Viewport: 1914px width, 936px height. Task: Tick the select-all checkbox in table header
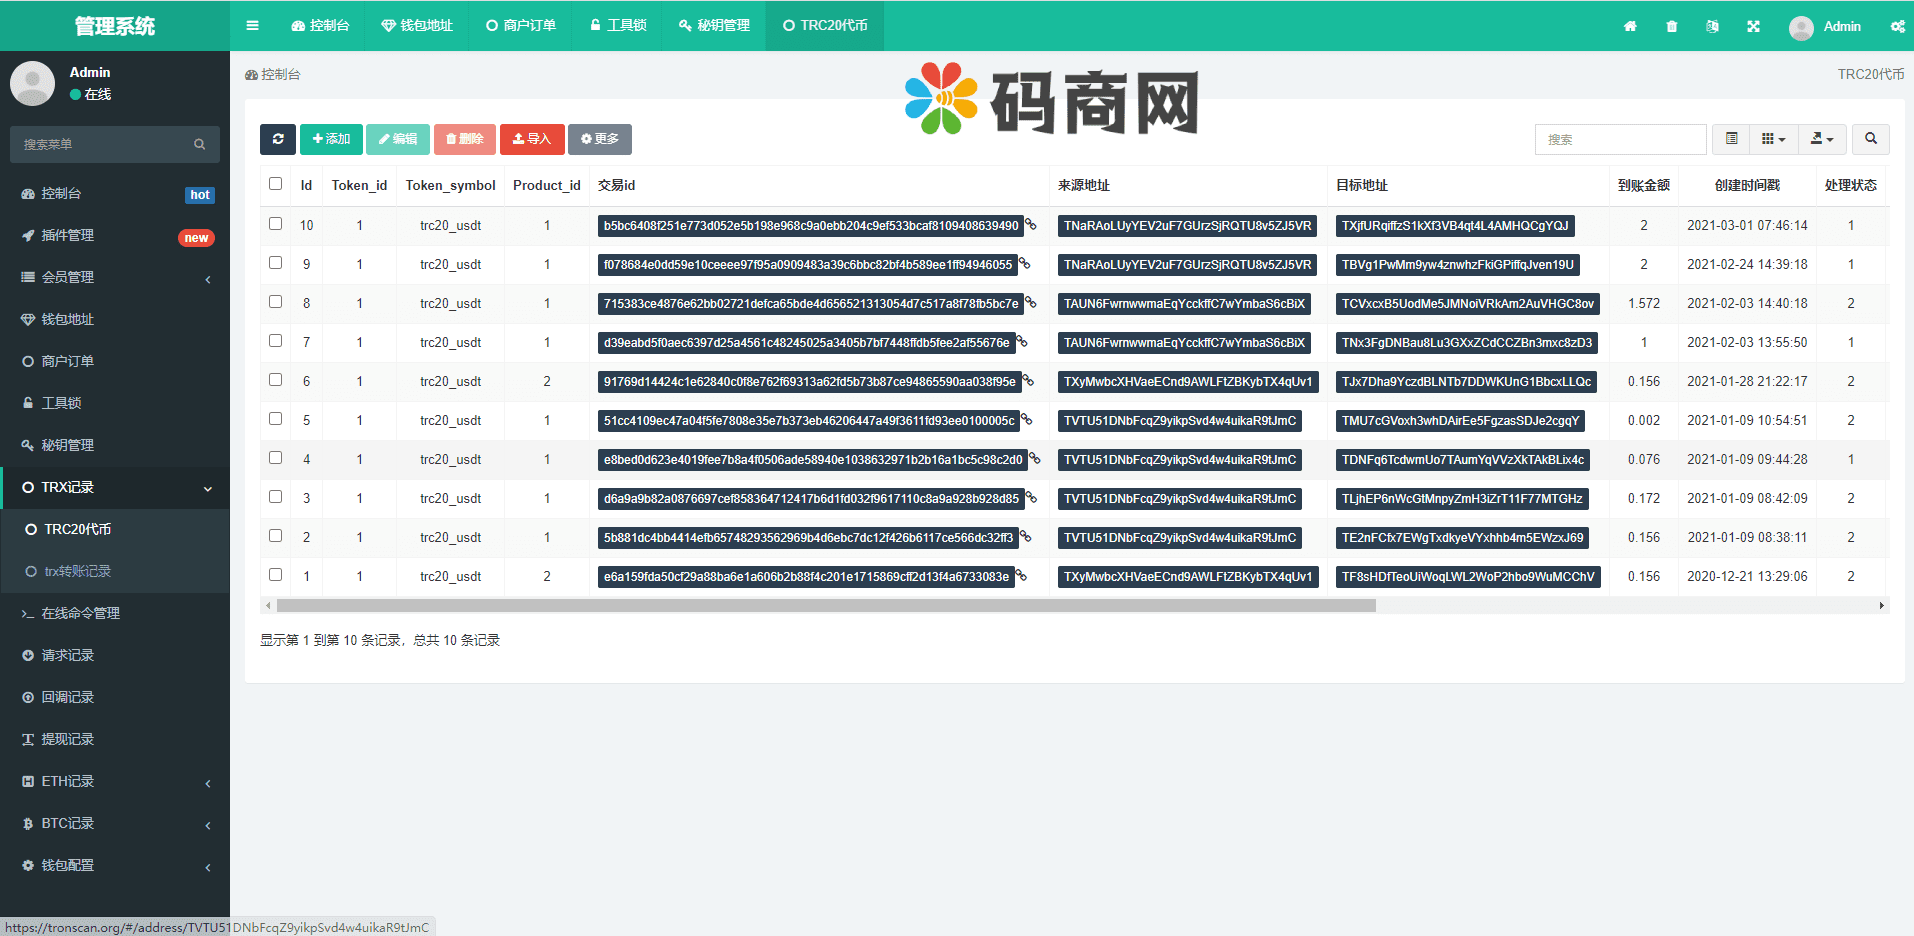(x=275, y=184)
